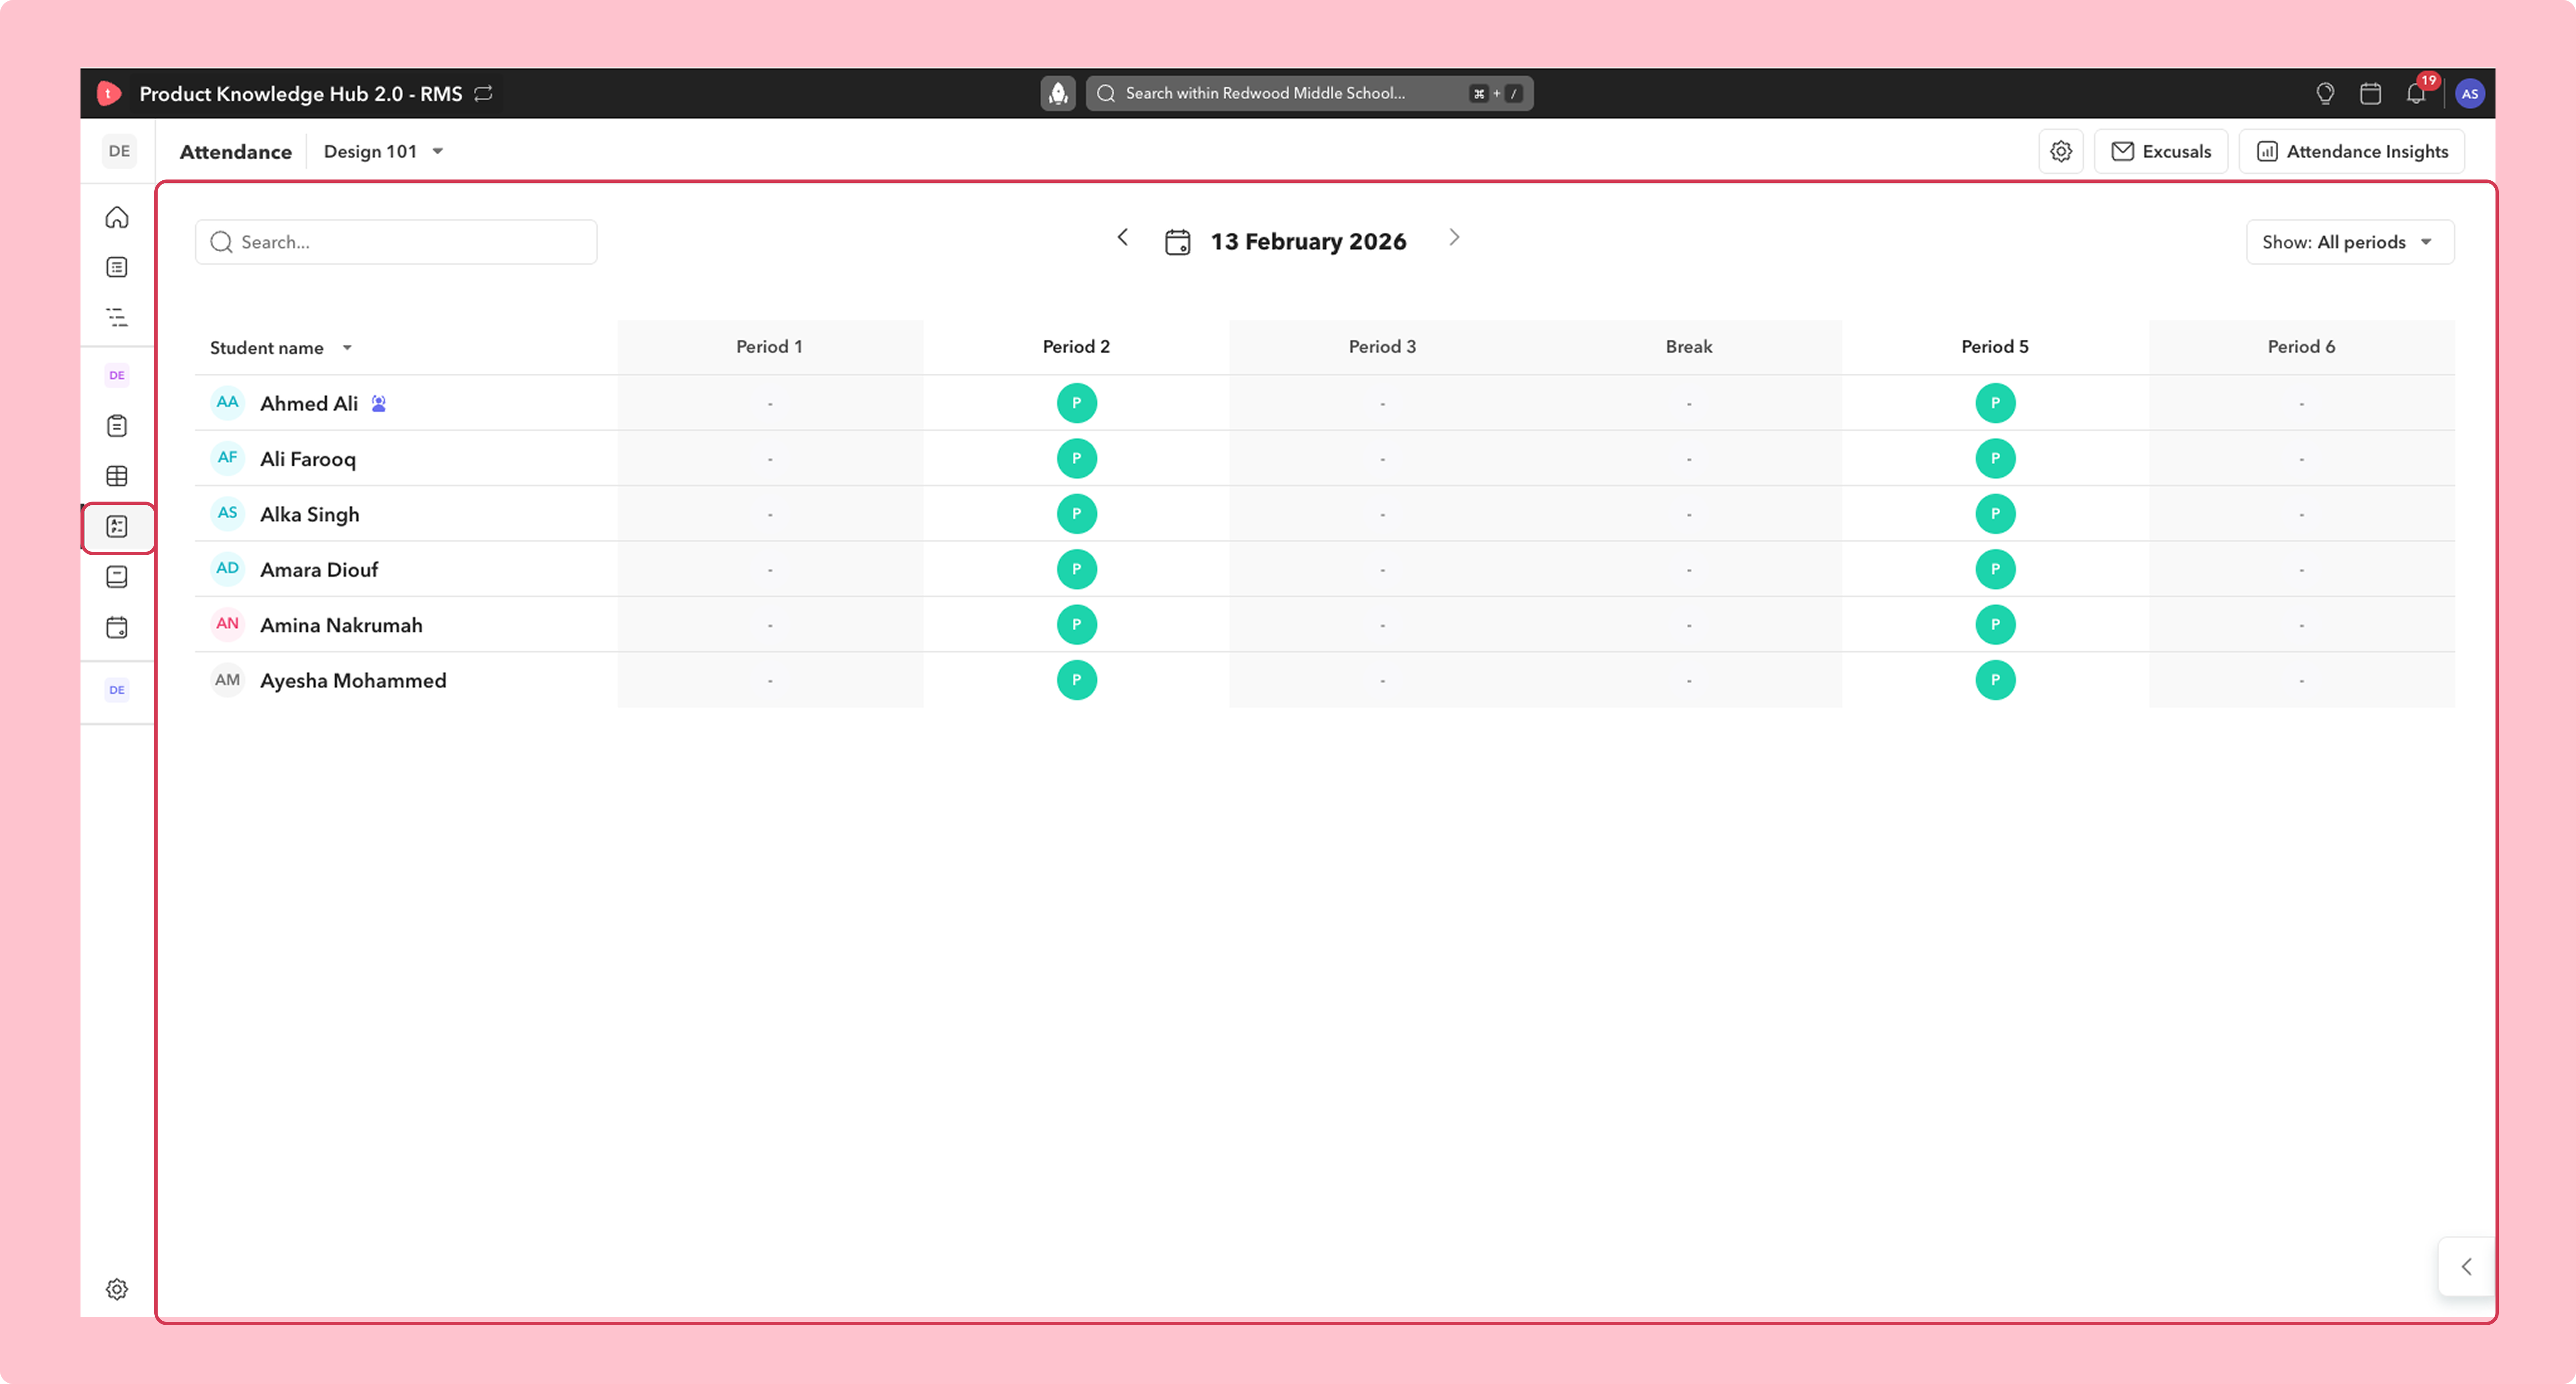The image size is (2576, 1384).
Task: Click the red Teachmint logo icon
Action: tap(109, 93)
